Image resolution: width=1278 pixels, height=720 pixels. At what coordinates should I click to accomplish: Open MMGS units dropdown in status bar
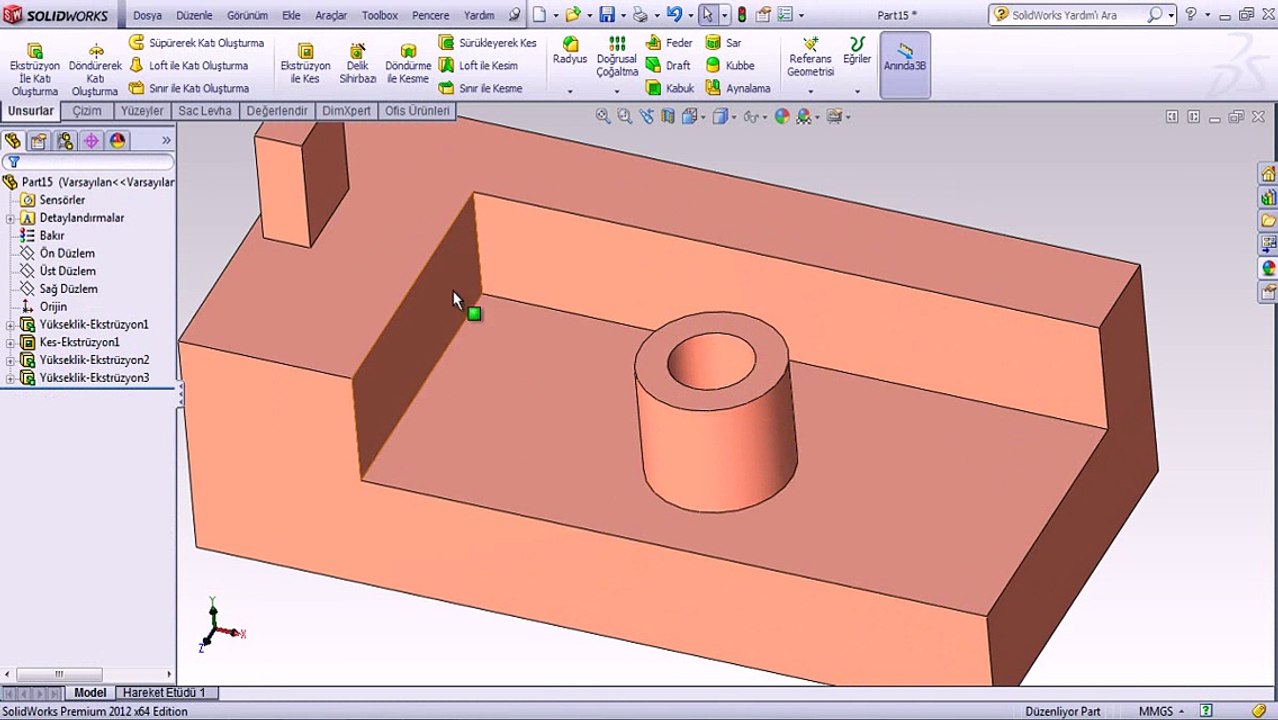coord(1161,711)
